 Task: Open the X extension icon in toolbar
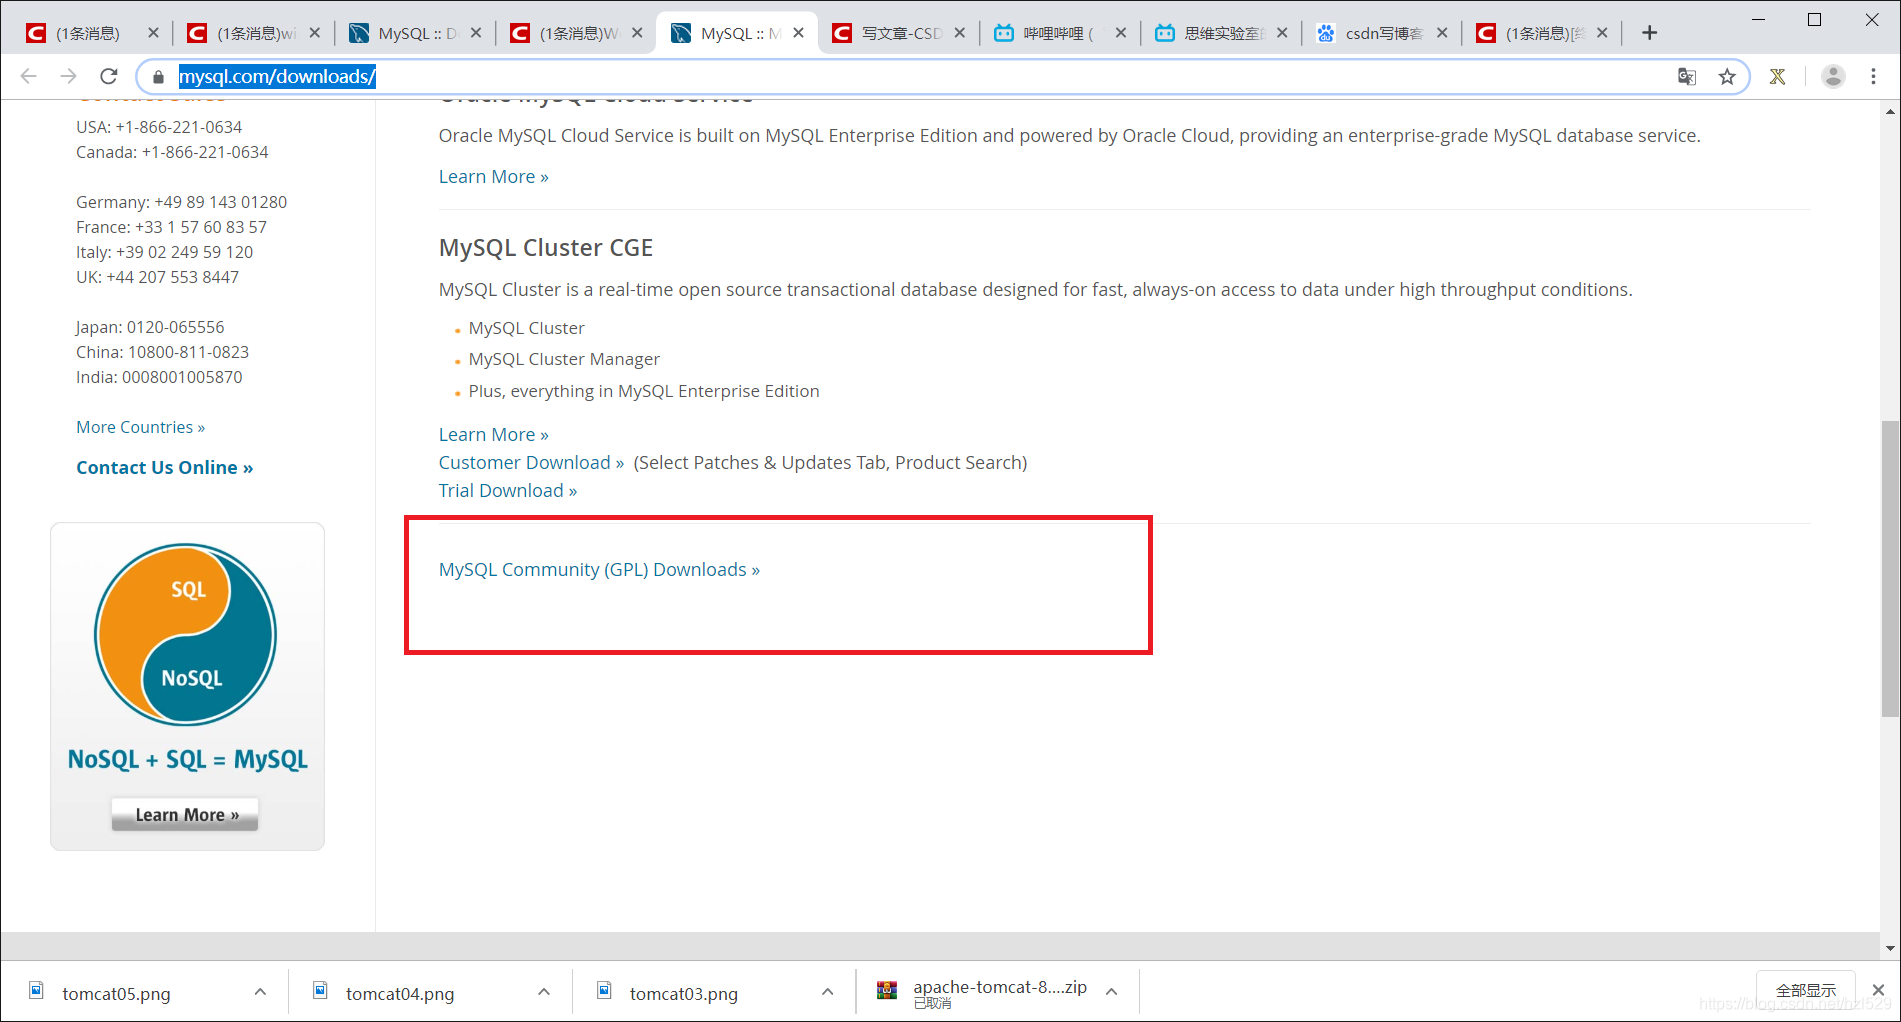click(x=1777, y=77)
